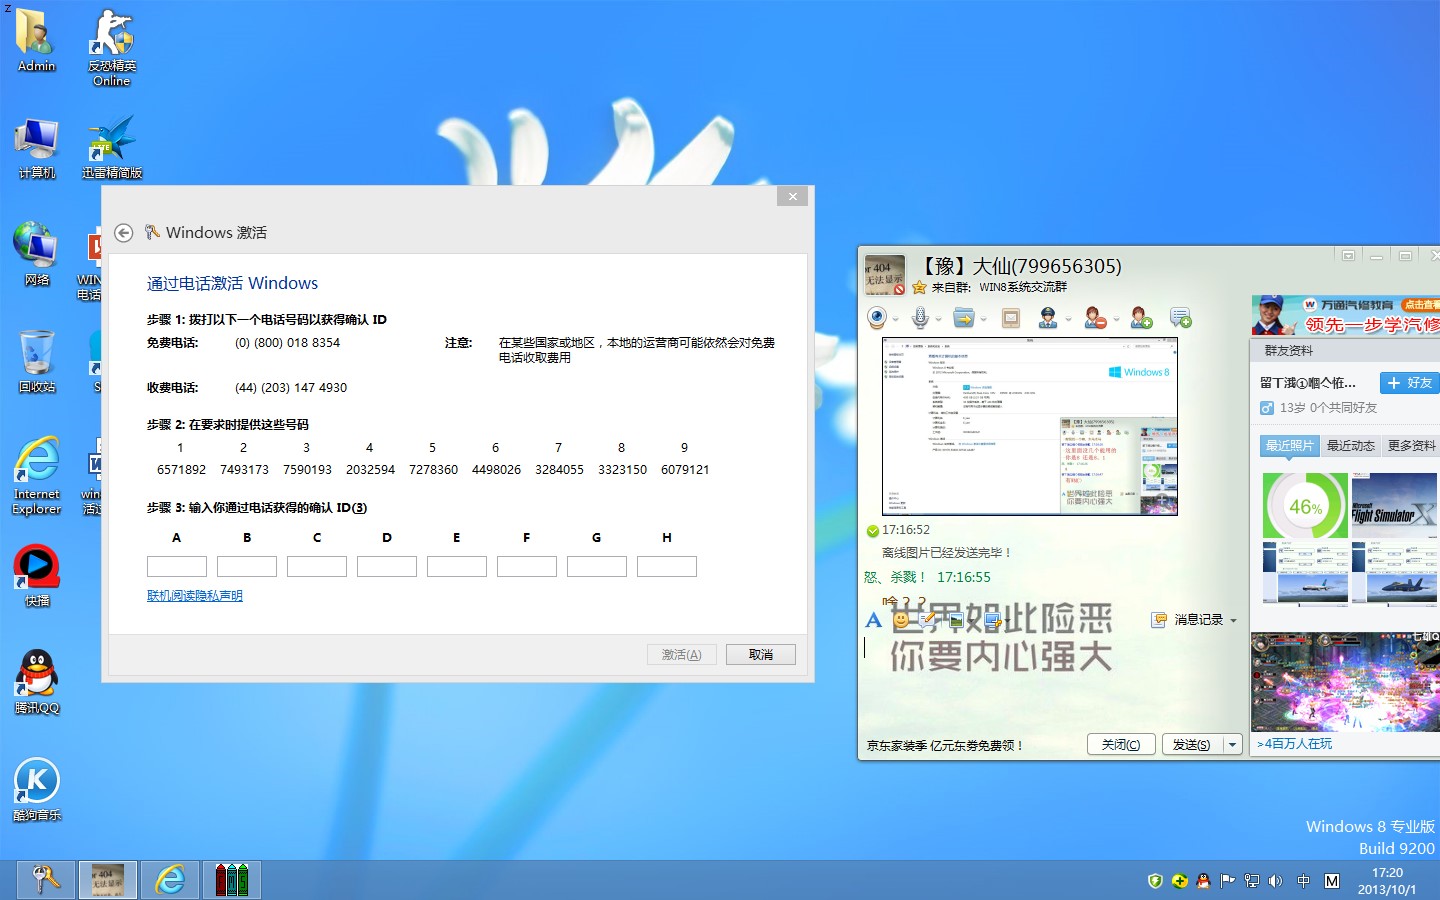Screen dimensions: 1440x900
Task: Click the Close (C) button in QQ chat
Action: coord(1121,744)
